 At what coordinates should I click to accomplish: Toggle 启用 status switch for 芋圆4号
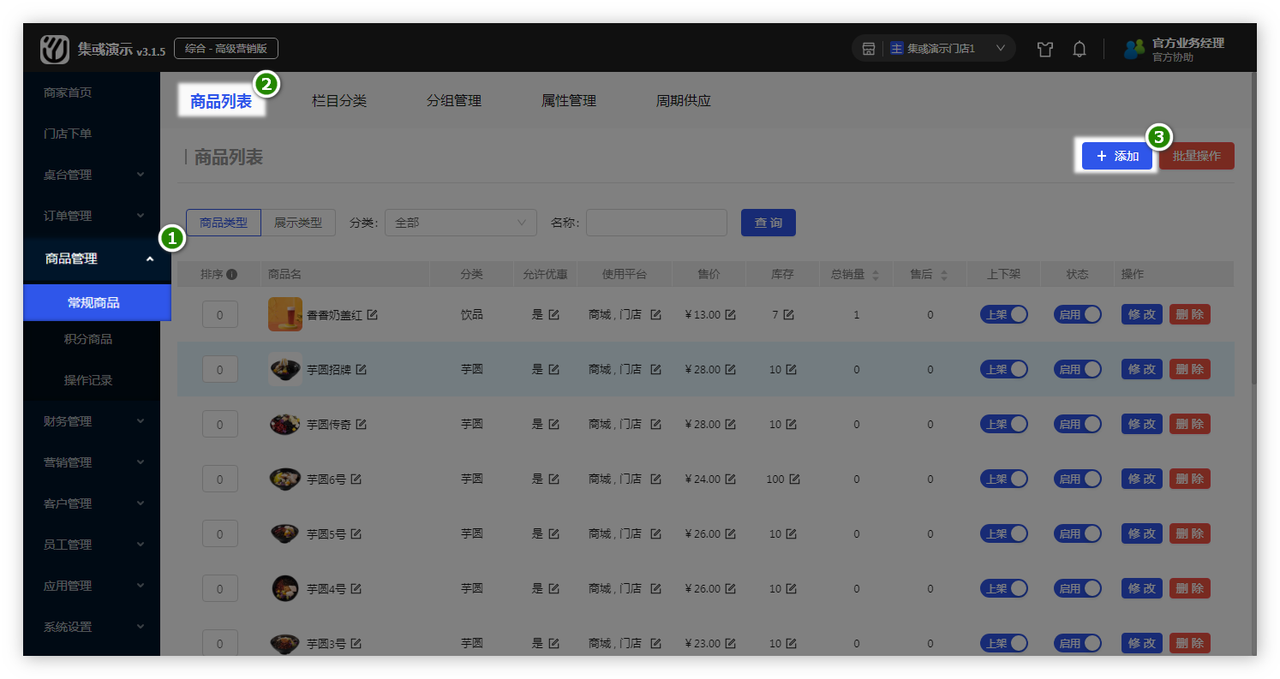click(1078, 589)
